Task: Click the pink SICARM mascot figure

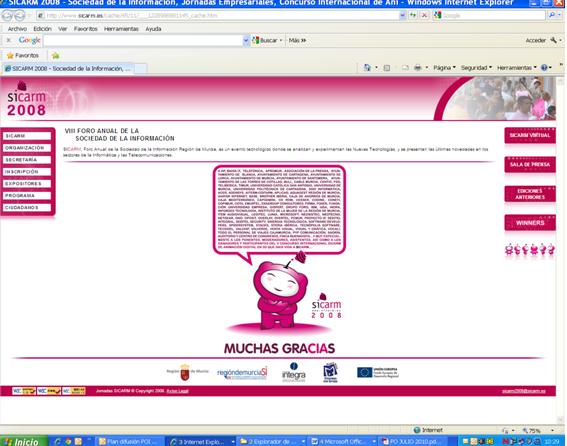Action: click(280, 292)
